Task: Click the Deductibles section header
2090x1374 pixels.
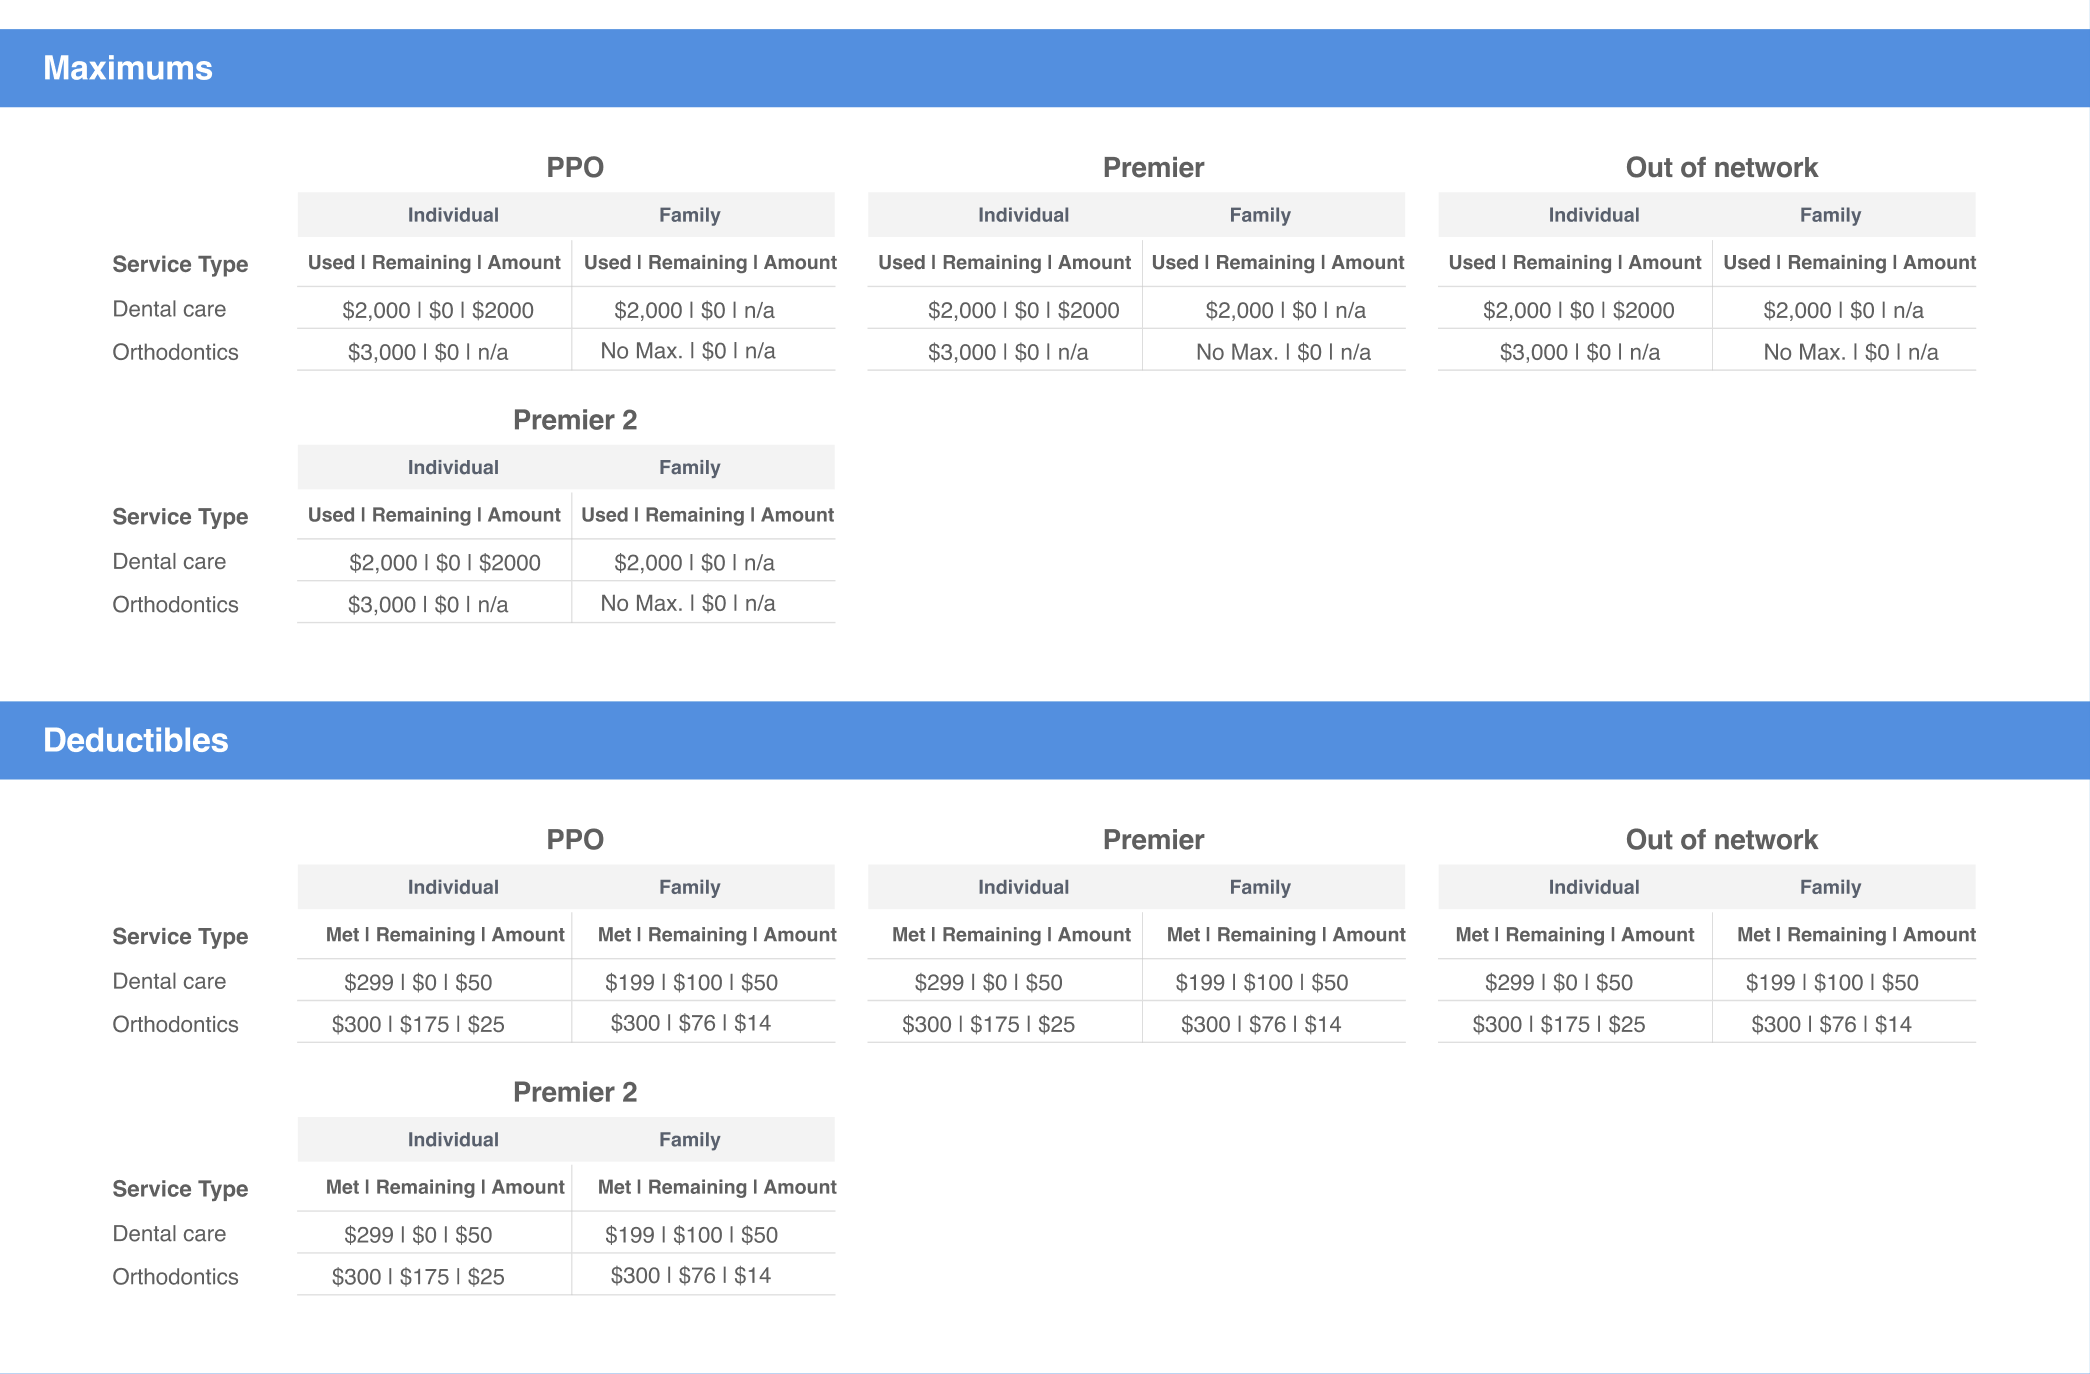Action: 136,740
